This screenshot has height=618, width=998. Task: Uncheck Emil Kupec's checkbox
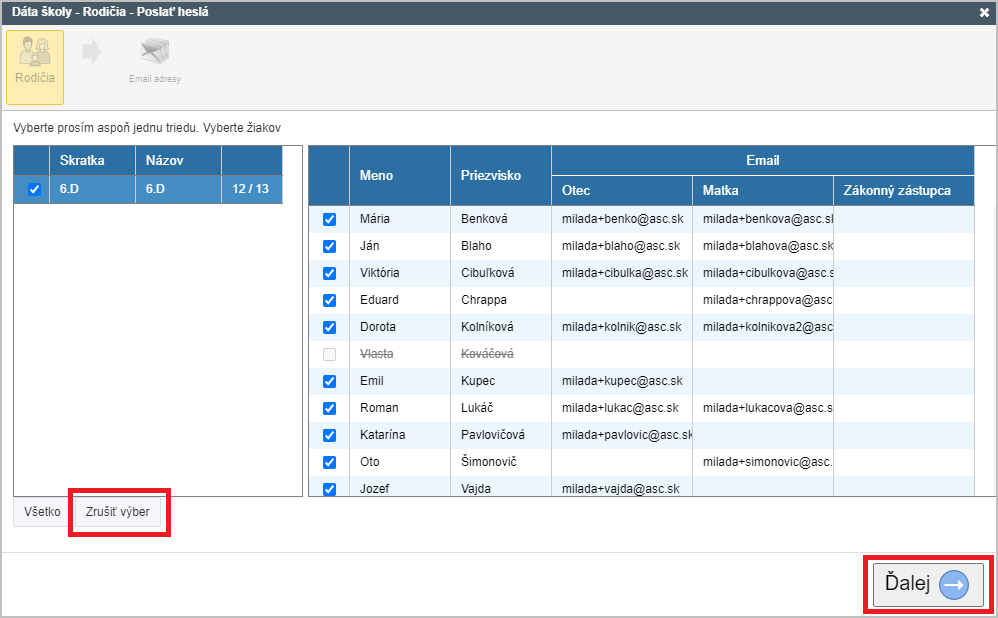[329, 381]
